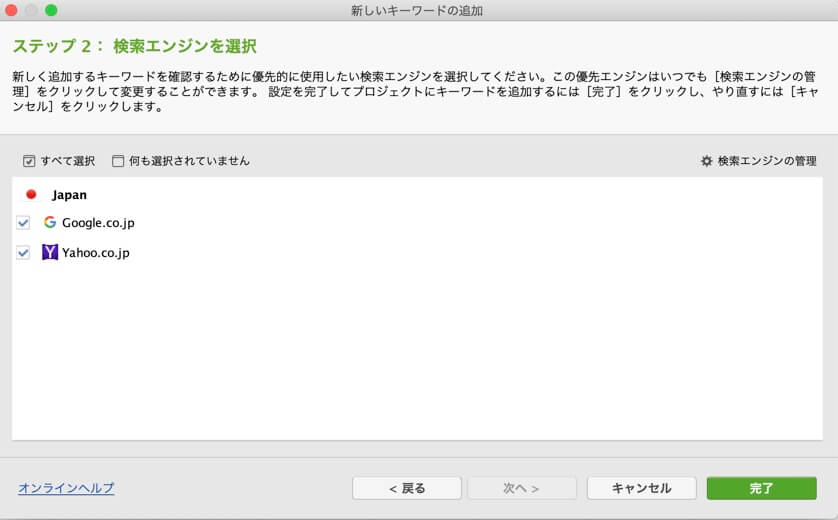Go back with the < 戻る button
The width and height of the screenshot is (838, 520).
(406, 488)
